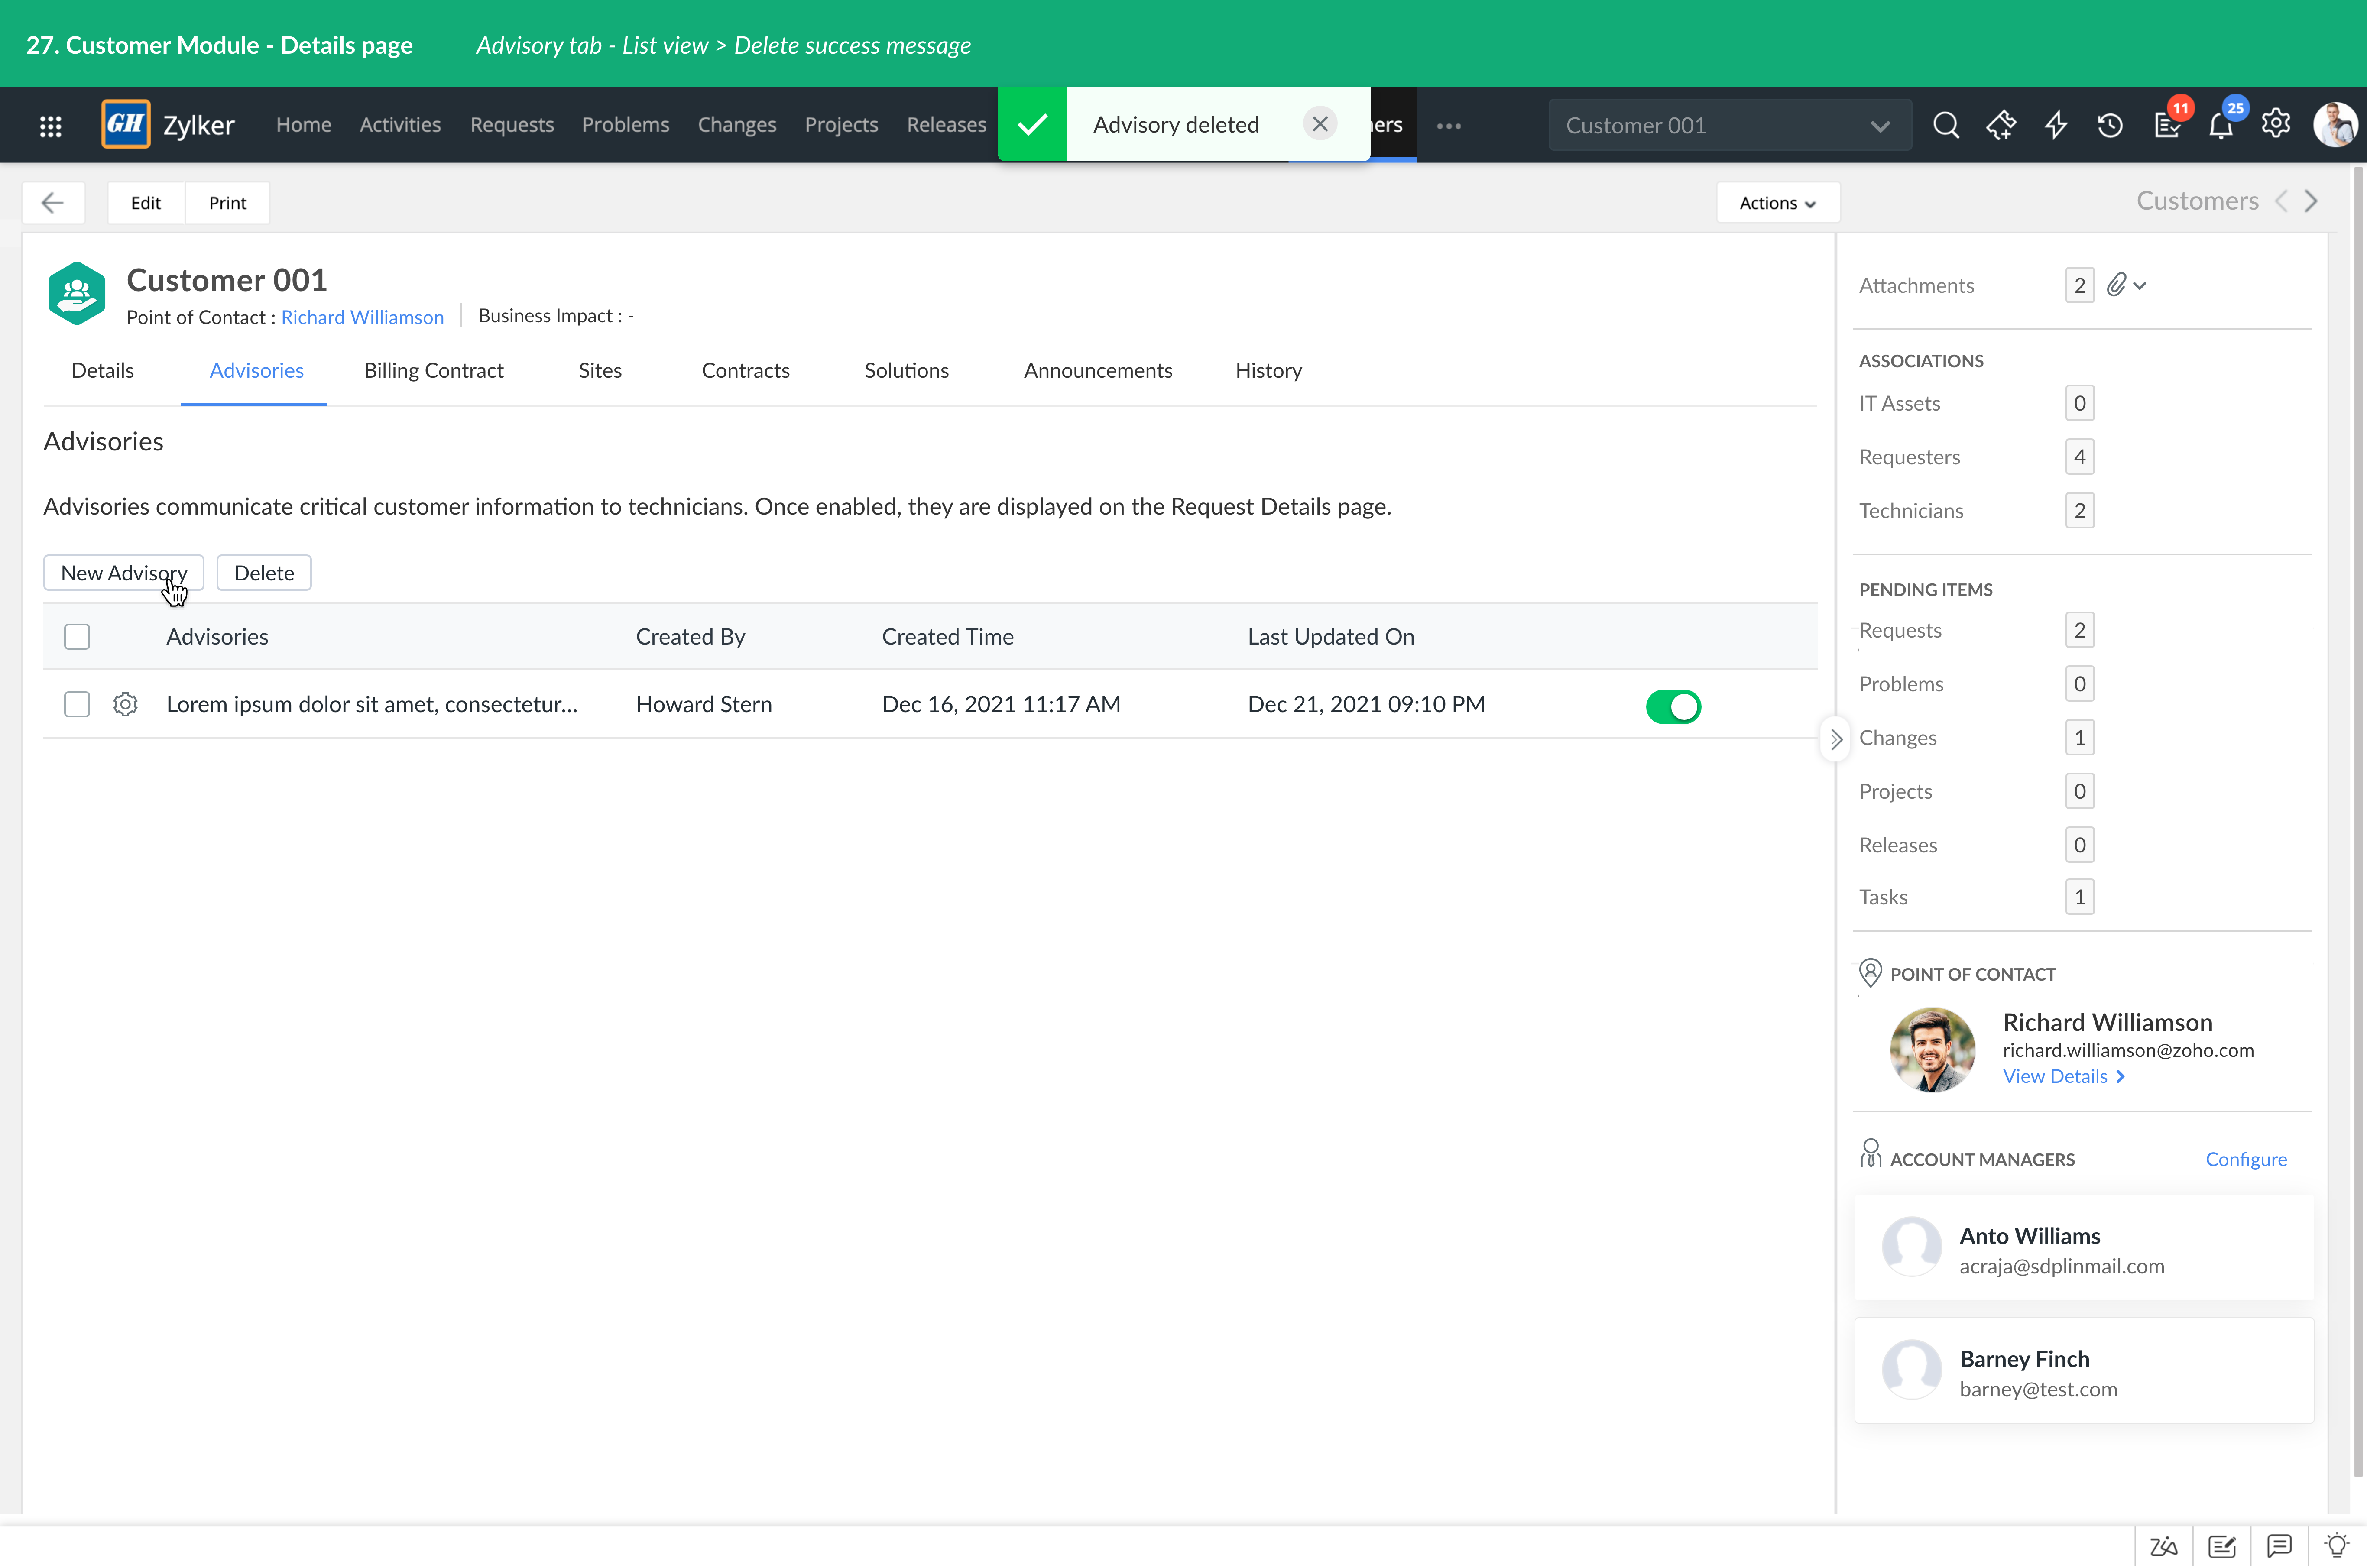This screenshot has height=1568, width=2367.
Task: Click the account managers person icon
Action: click(1870, 1154)
